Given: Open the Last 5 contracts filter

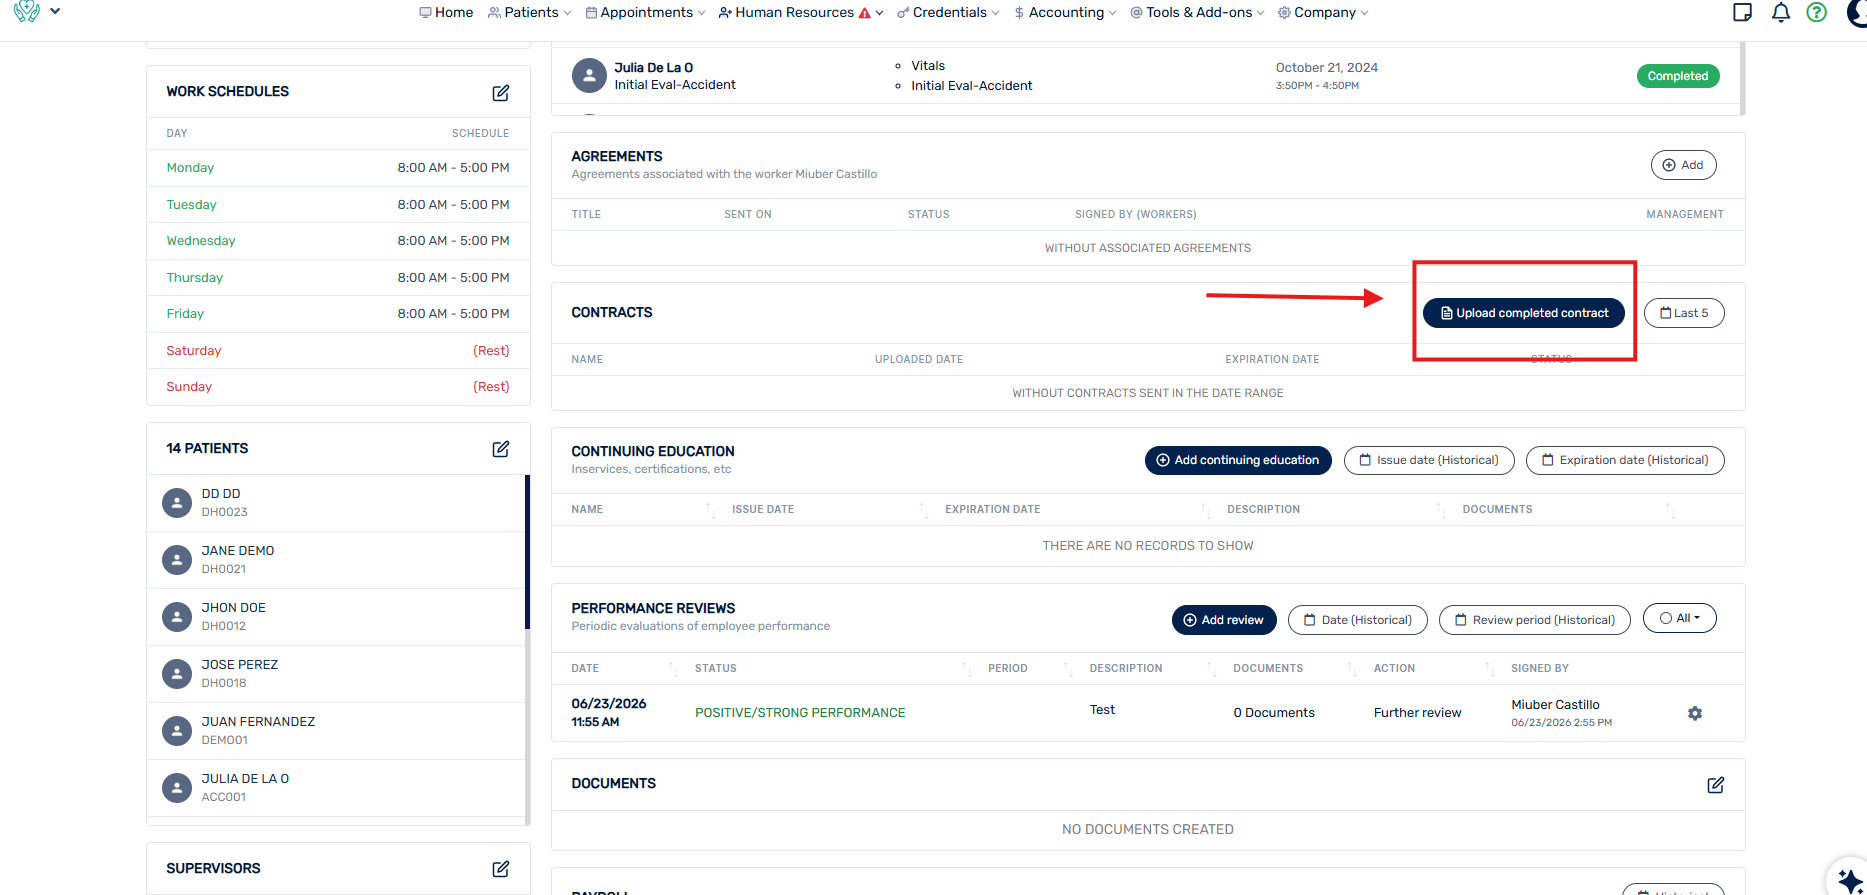Looking at the screenshot, I should 1684,313.
